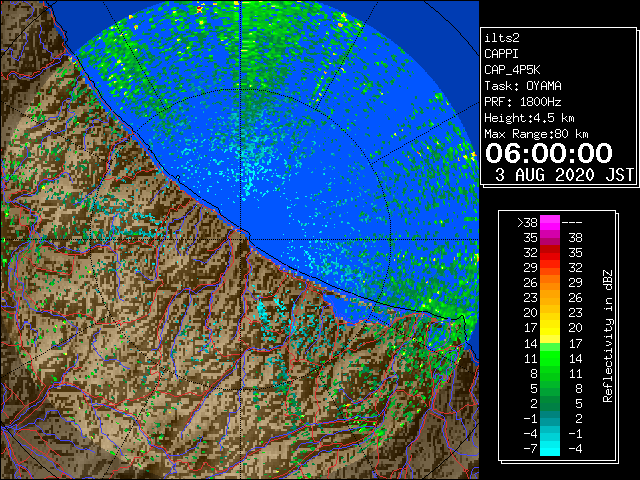Click the CAP_4P5K text
The height and width of the screenshot is (480, 640).
(512, 70)
